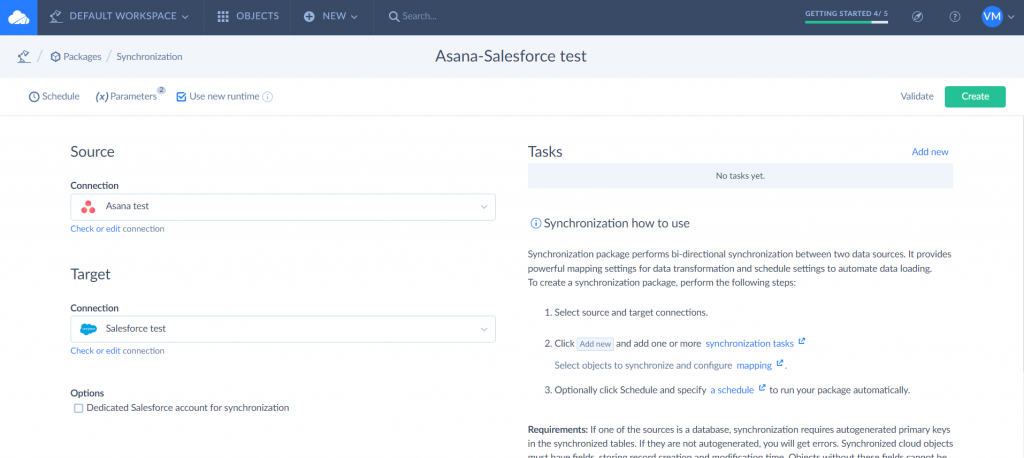Enable Dedicated Salesforce account for synchronization
Image resolution: width=1024 pixels, height=458 pixels.
pos(79,408)
